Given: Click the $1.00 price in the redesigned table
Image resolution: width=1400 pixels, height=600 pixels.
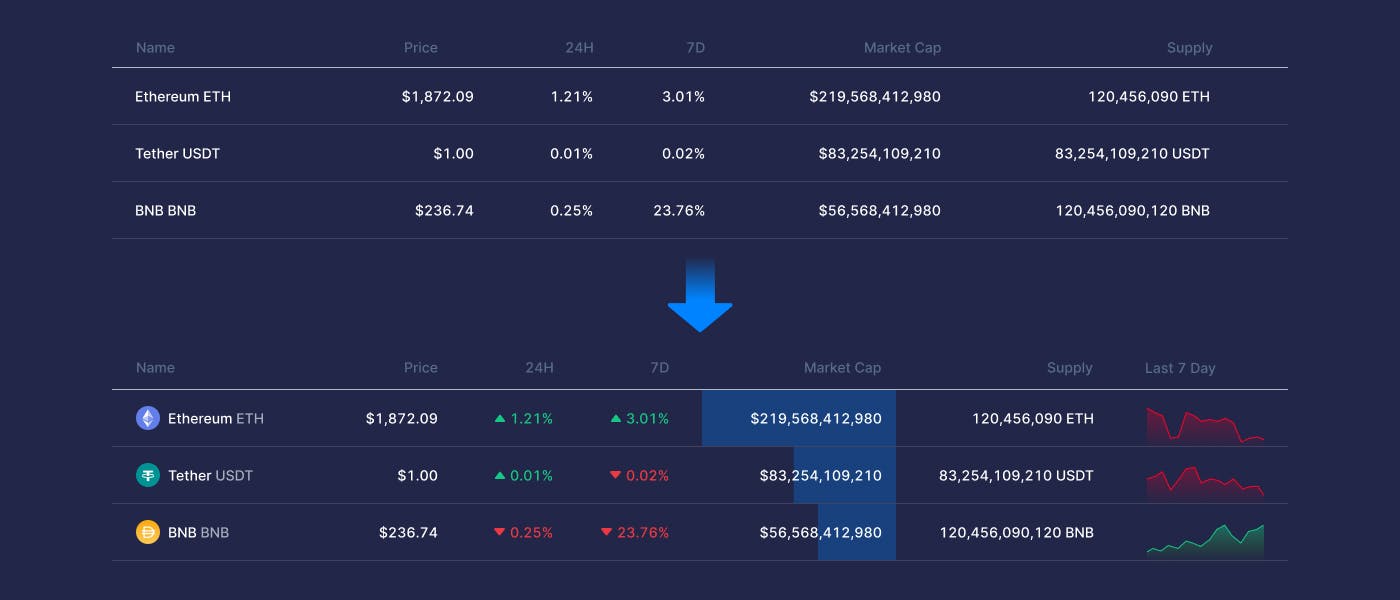Looking at the screenshot, I should pyautogui.click(x=418, y=476).
